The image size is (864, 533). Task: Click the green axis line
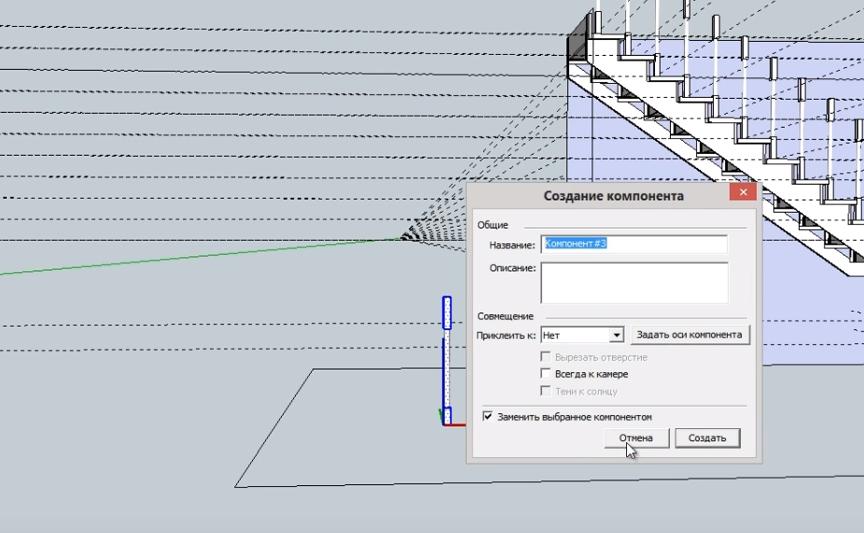click(200, 255)
